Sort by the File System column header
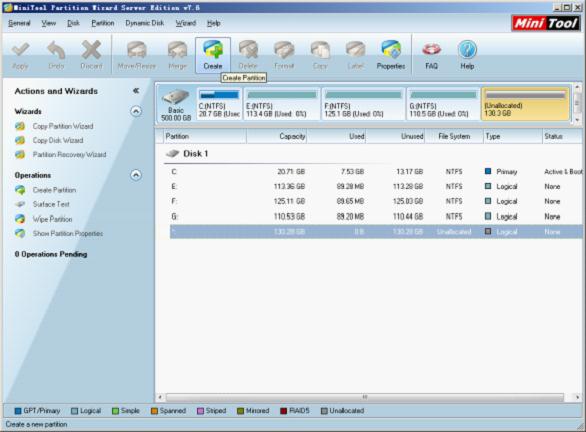 454,136
